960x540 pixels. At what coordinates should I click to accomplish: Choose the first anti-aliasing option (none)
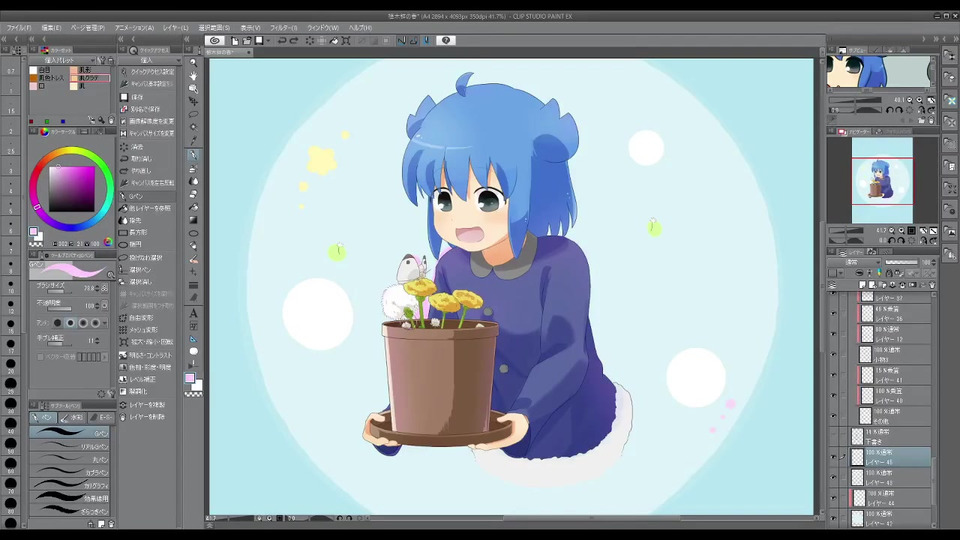(x=58, y=323)
